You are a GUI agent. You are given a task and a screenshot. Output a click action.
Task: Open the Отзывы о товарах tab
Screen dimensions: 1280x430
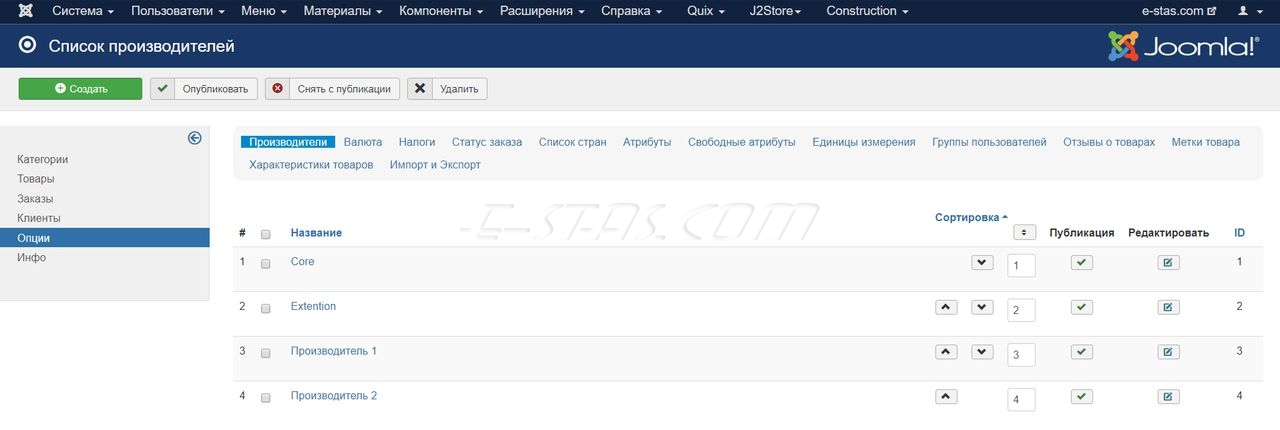point(1109,142)
